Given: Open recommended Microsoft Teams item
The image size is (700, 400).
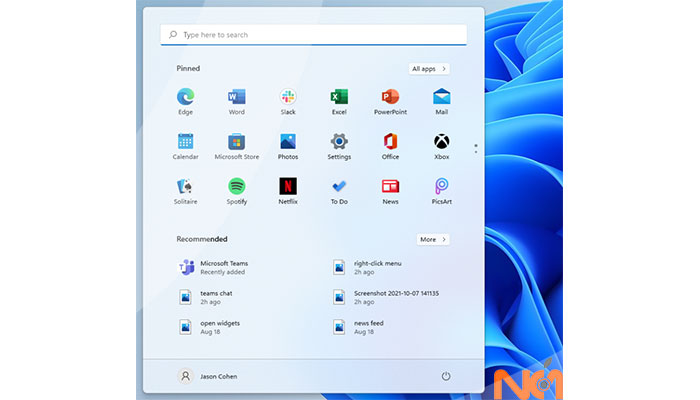Looking at the screenshot, I should click(213, 267).
